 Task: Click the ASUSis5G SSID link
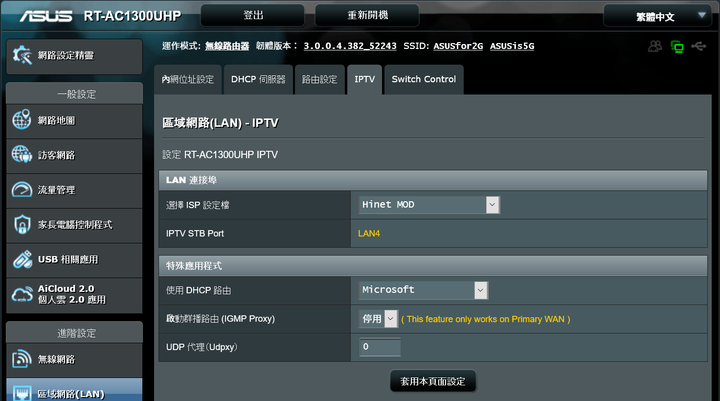[x=512, y=46]
